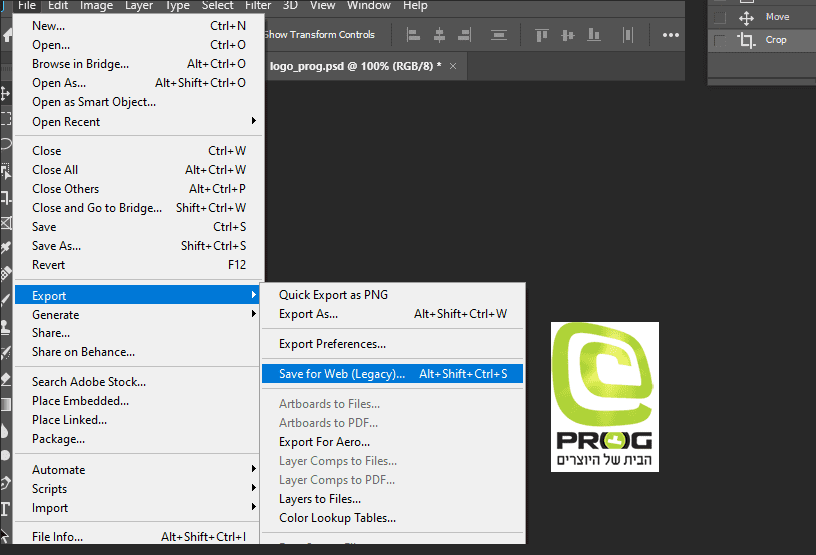Select the Clone Stamp tool
The height and width of the screenshot is (555, 816).
[x=5, y=326]
